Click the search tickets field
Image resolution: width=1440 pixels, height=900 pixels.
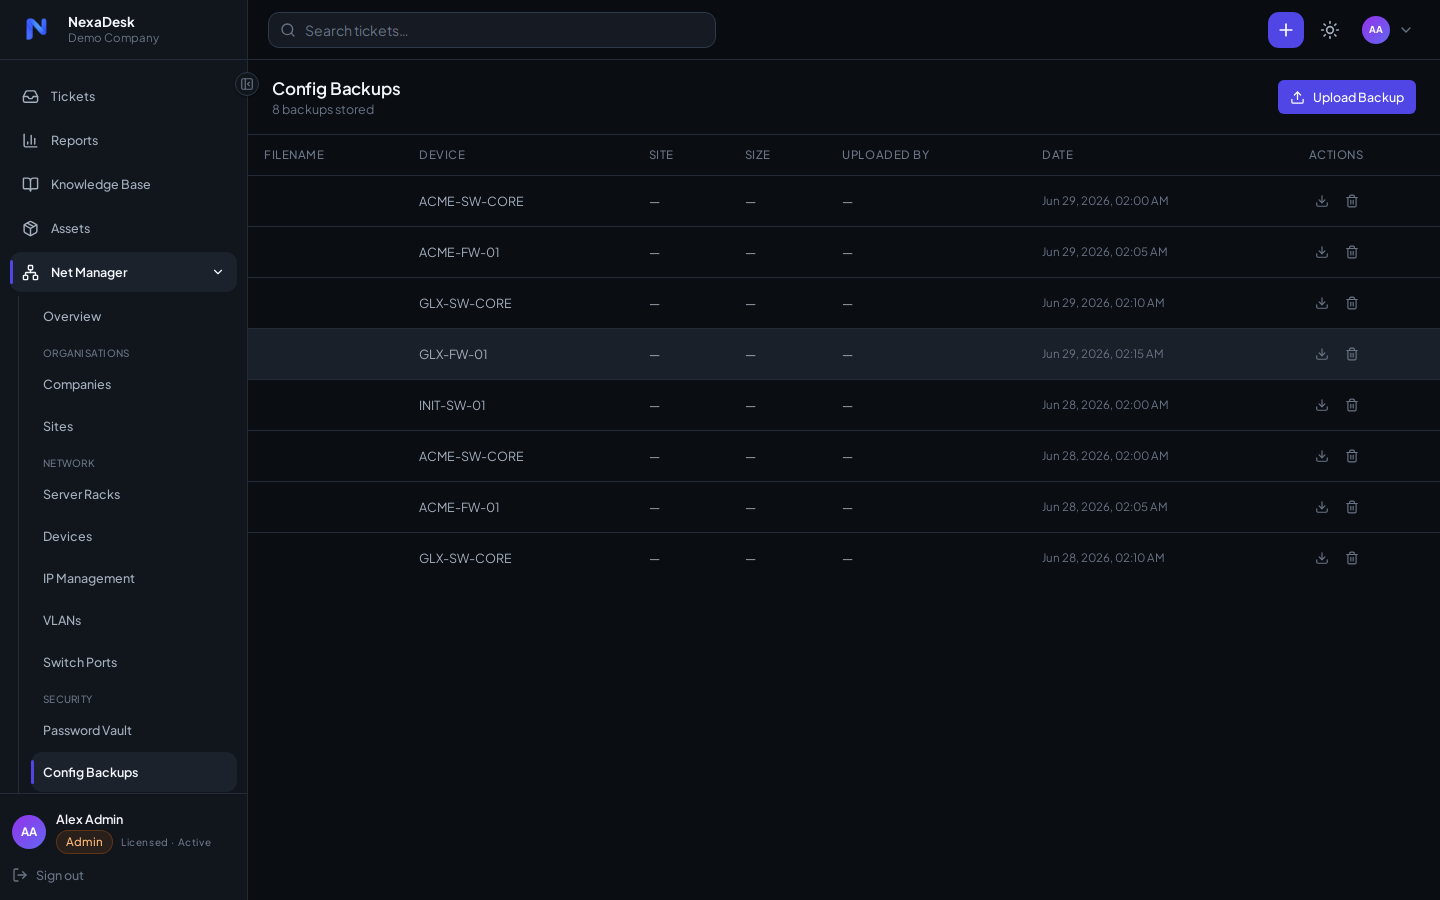click(x=492, y=30)
